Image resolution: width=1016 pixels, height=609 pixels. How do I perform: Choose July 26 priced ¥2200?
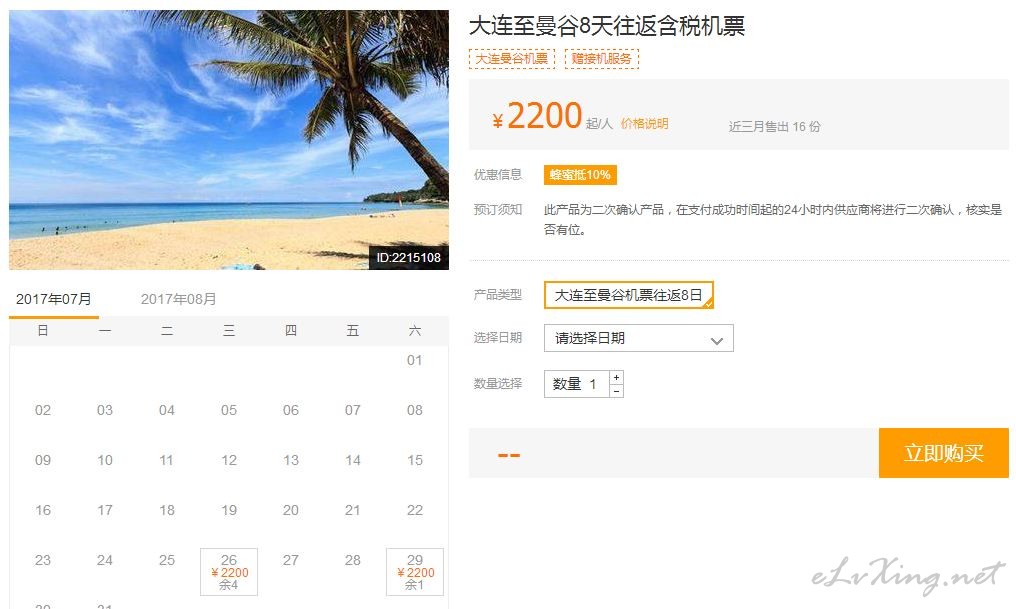click(229, 571)
